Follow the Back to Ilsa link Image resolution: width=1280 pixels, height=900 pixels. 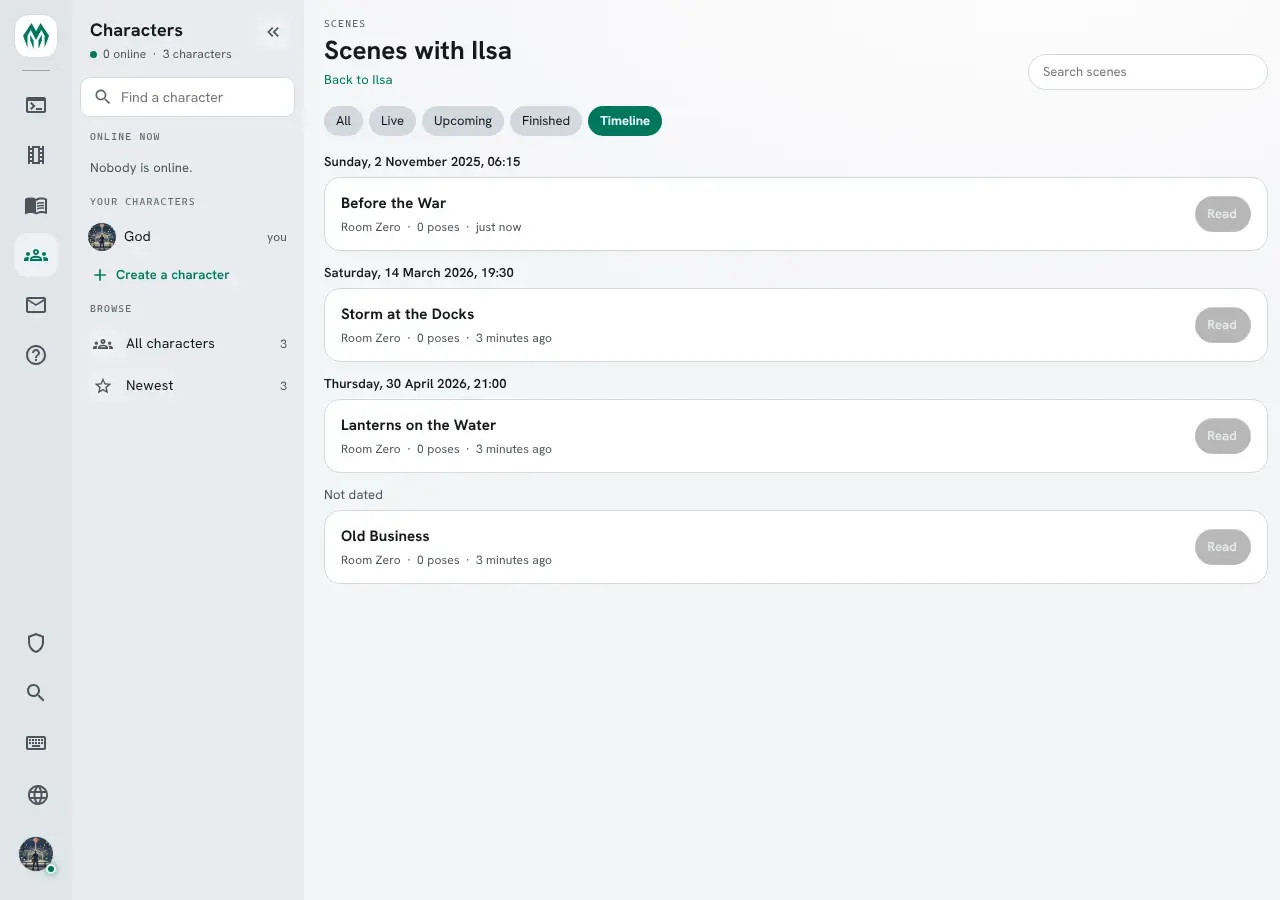click(358, 80)
